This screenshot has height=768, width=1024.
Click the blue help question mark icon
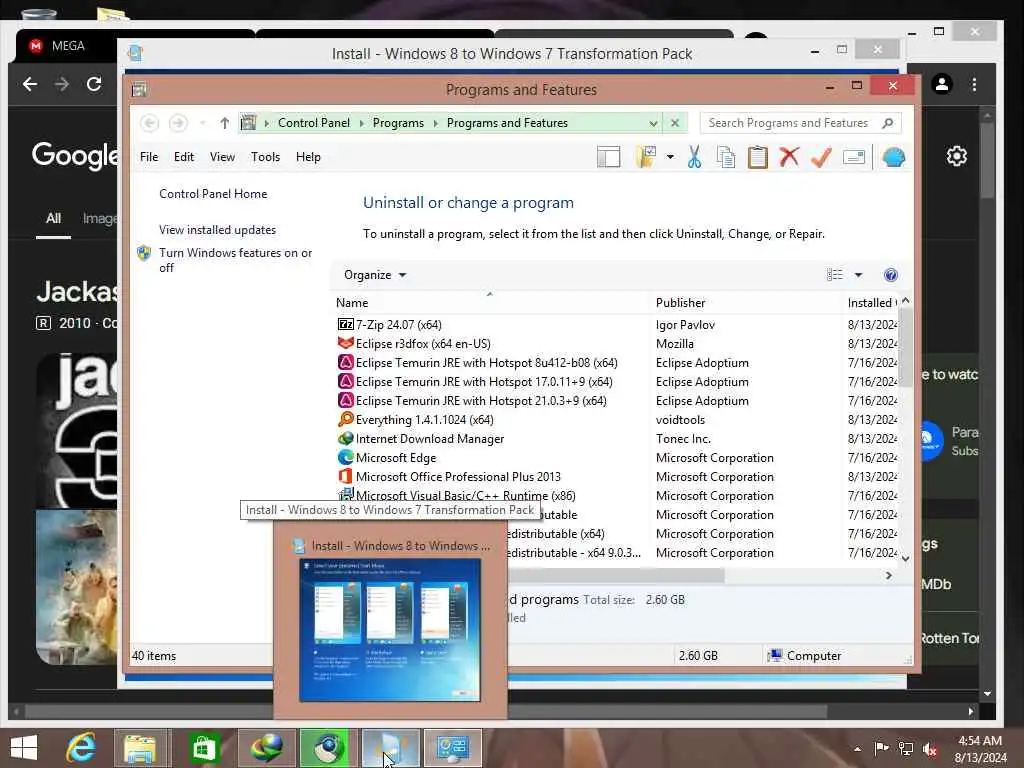click(x=891, y=275)
